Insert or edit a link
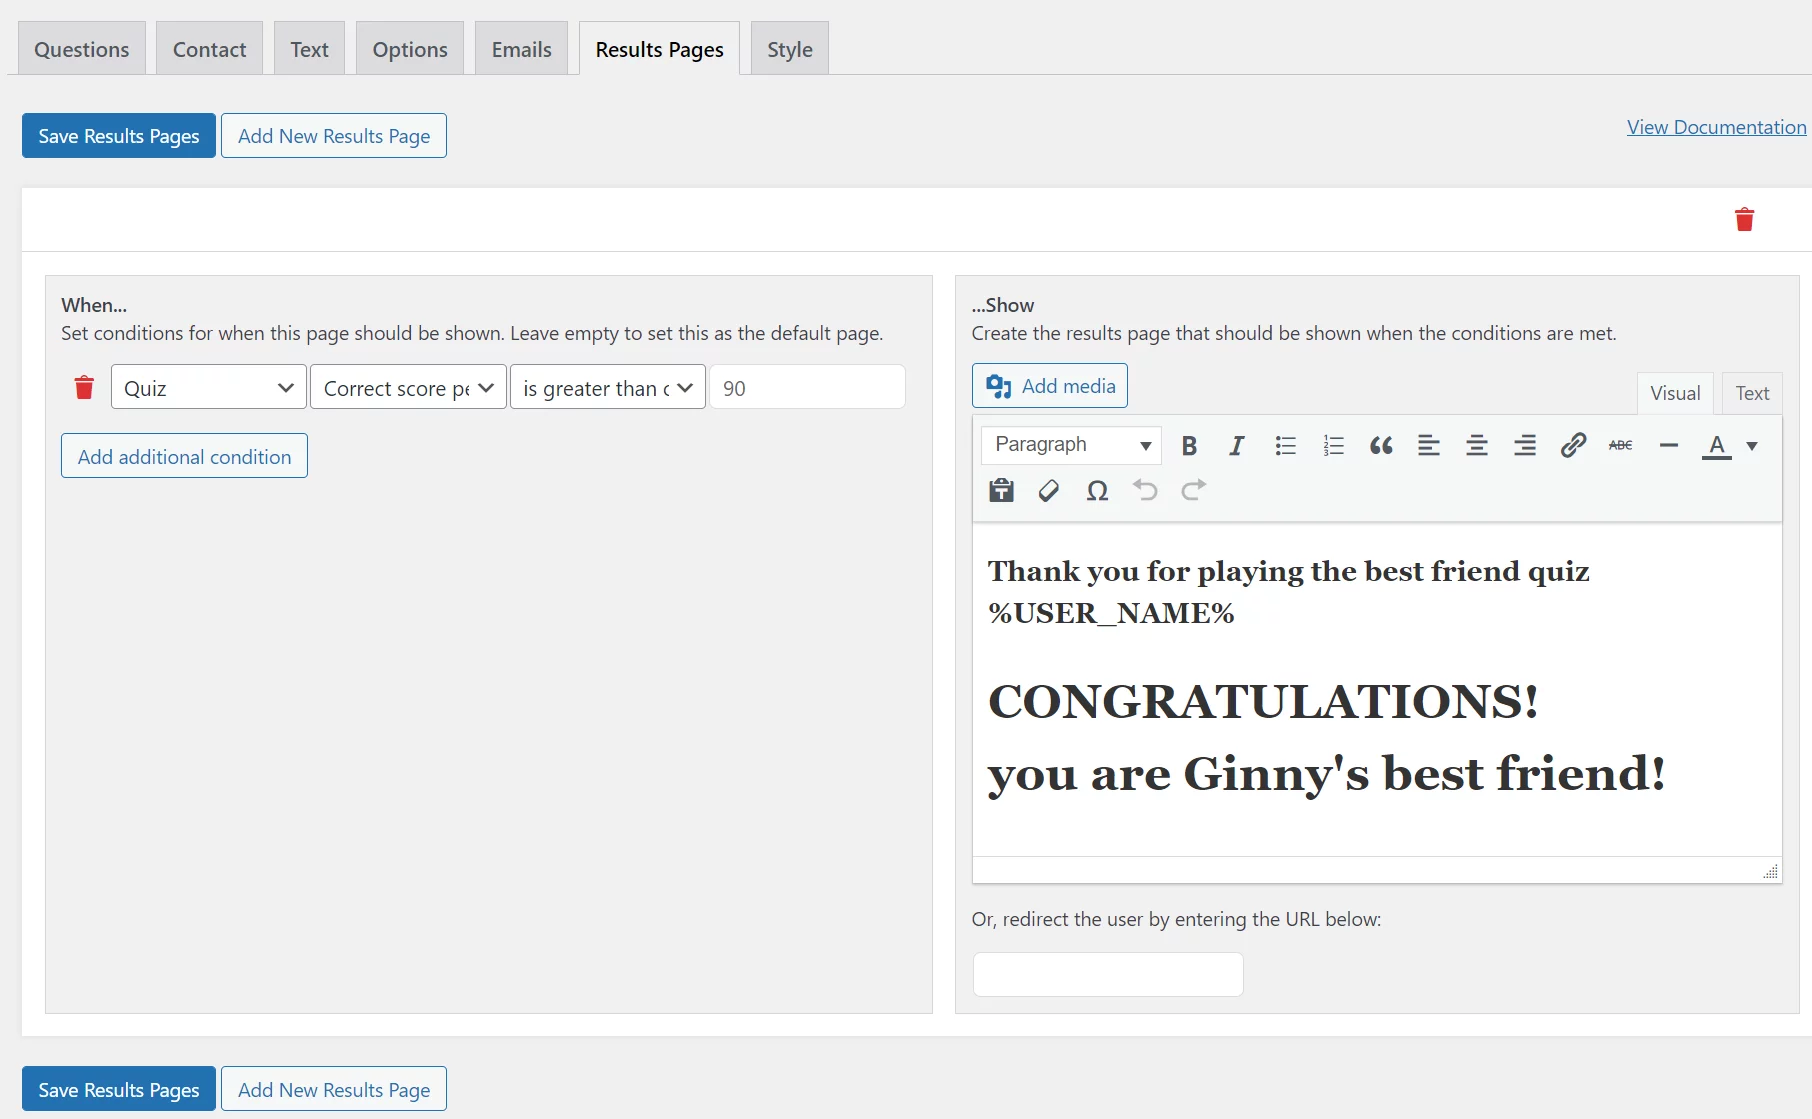 [1573, 446]
